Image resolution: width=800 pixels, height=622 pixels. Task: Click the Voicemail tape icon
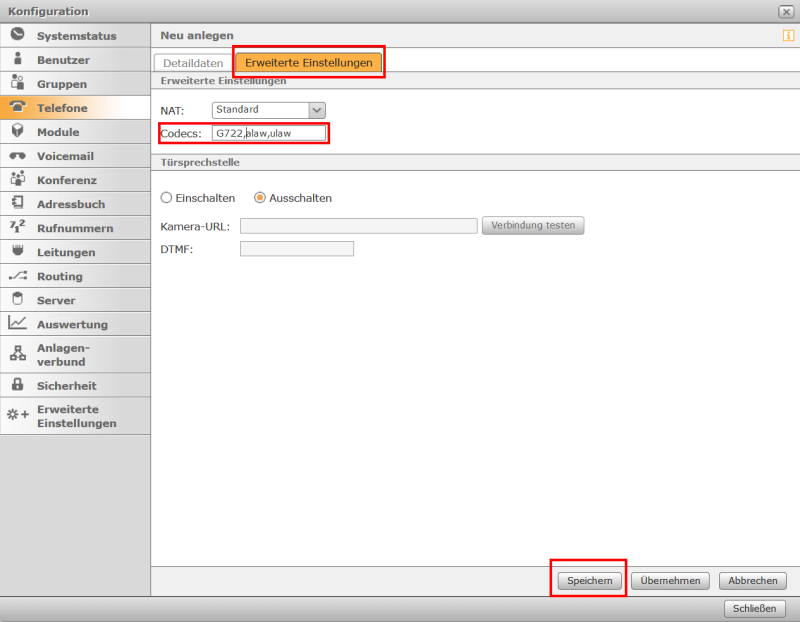click(x=17, y=156)
